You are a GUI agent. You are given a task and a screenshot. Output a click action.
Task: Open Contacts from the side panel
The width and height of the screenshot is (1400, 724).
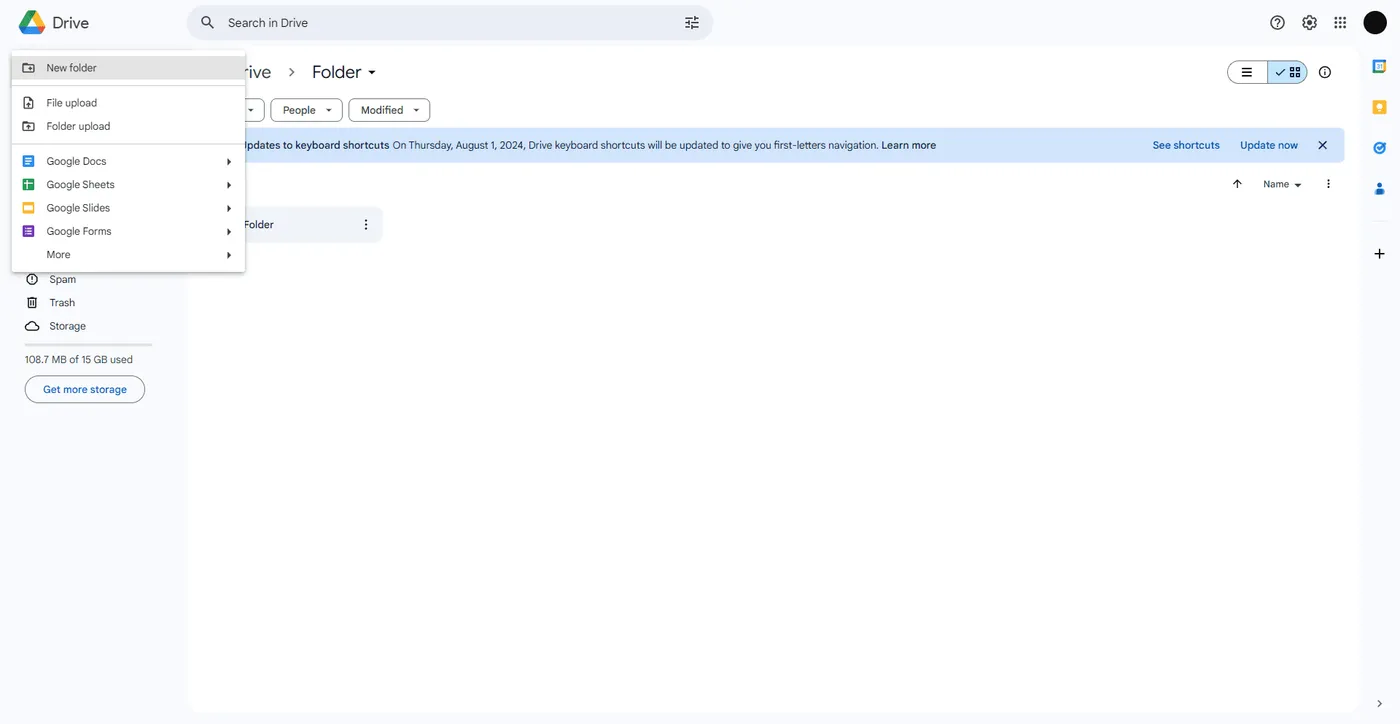(x=1379, y=188)
